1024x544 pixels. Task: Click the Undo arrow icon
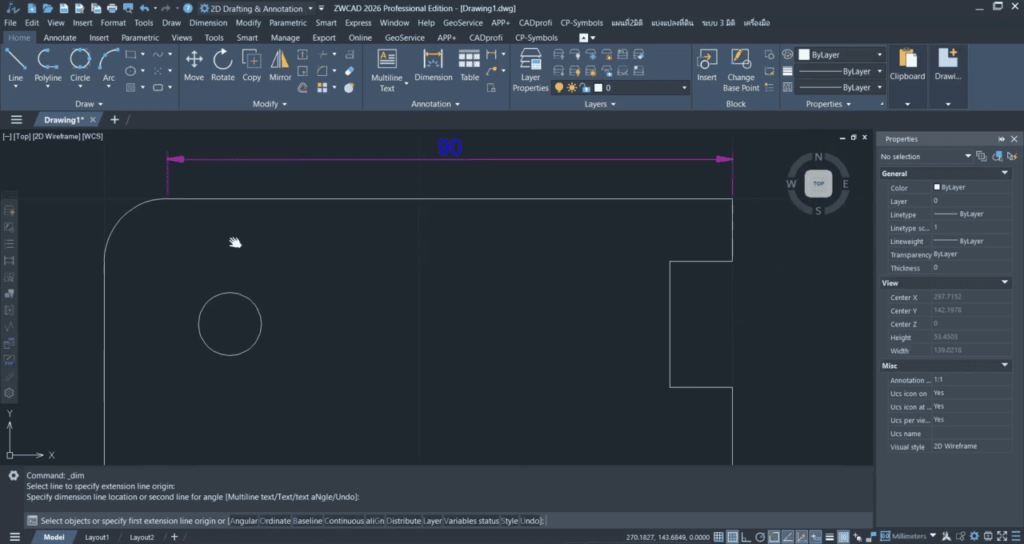coord(144,8)
